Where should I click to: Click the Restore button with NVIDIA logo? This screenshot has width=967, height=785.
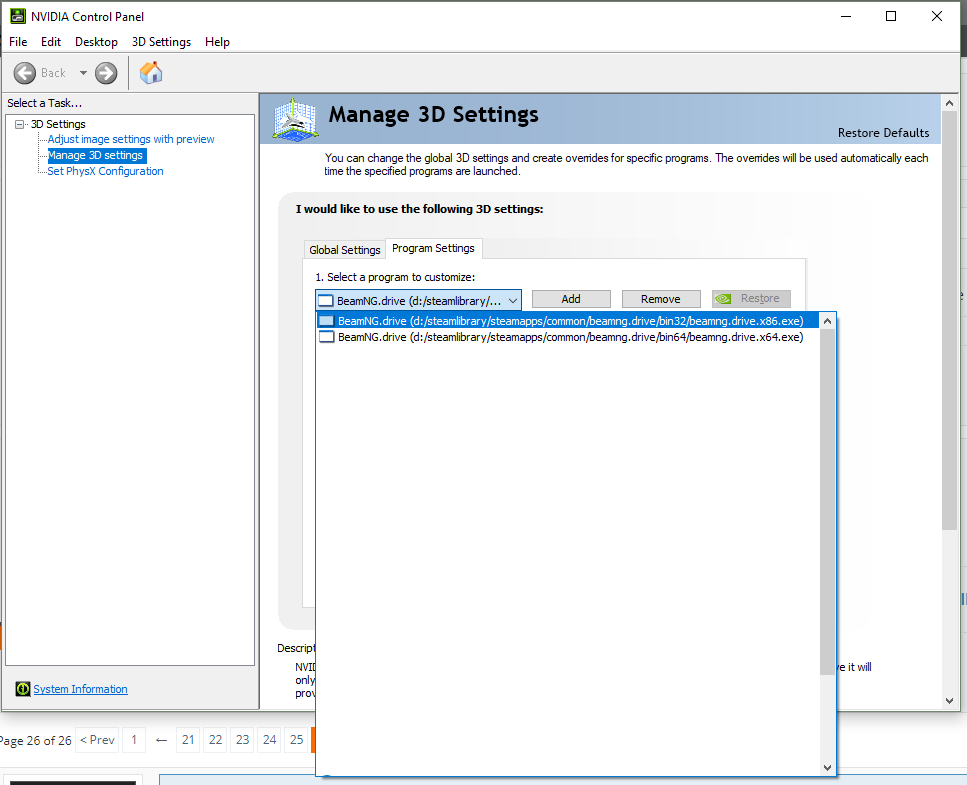(751, 299)
